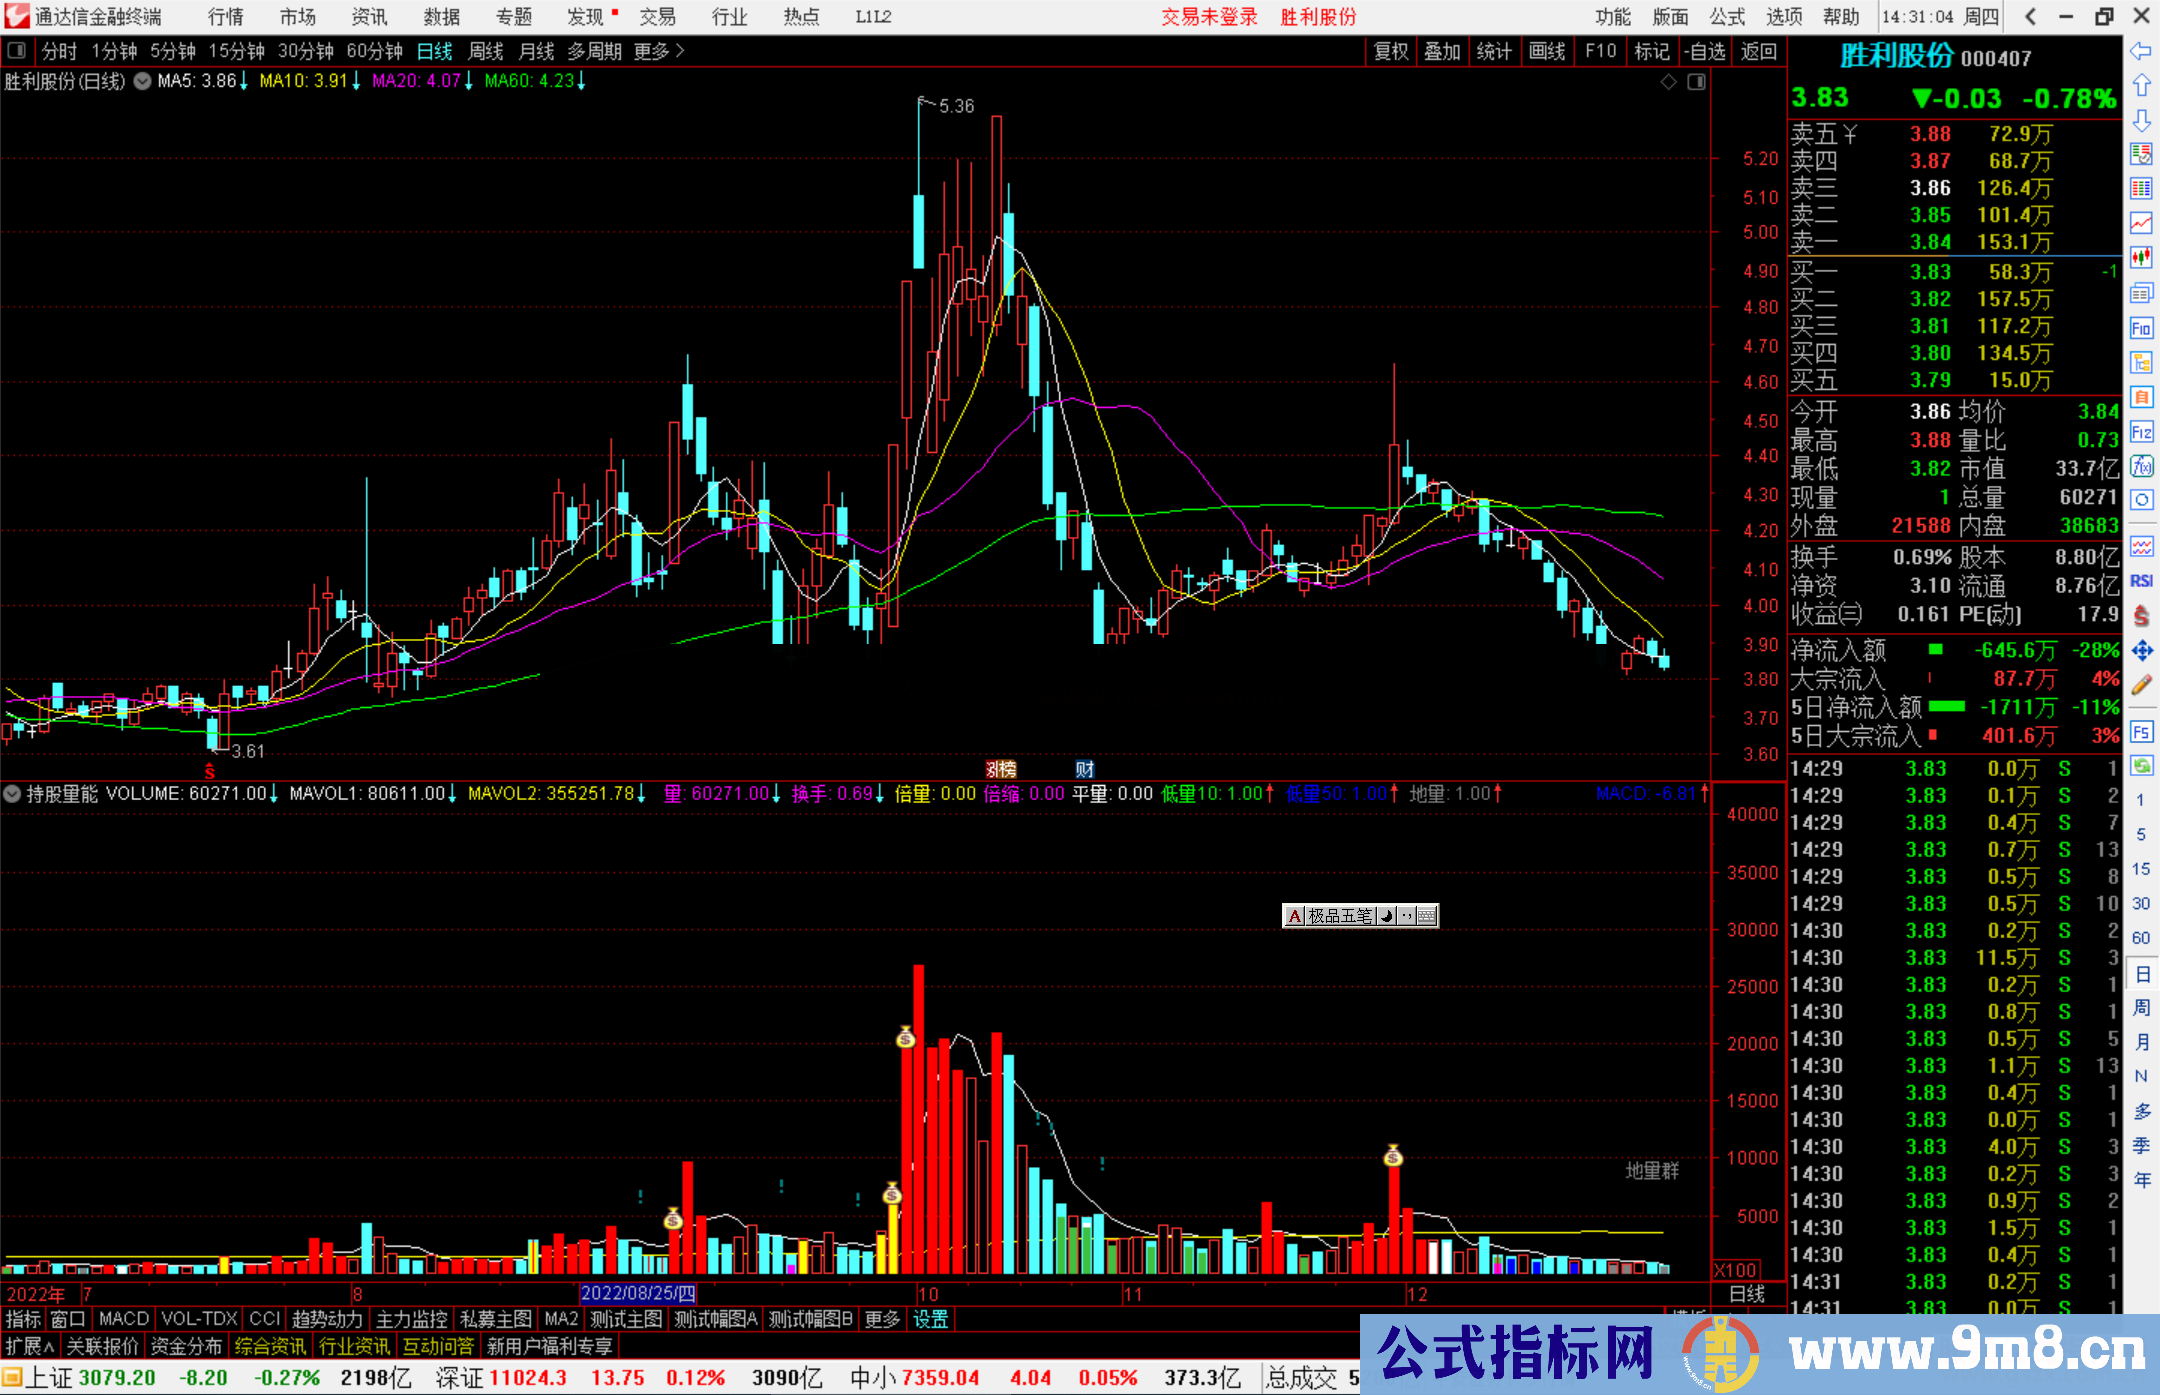This screenshot has width=2160, height=1395.
Task: Click the 设置 indicator settings link
Action: point(930,1319)
